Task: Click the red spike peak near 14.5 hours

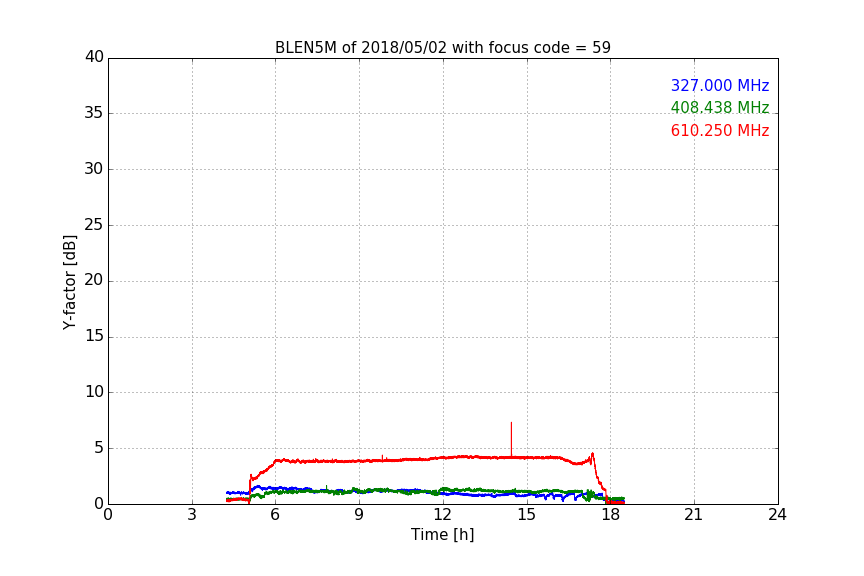Action: 511,423
